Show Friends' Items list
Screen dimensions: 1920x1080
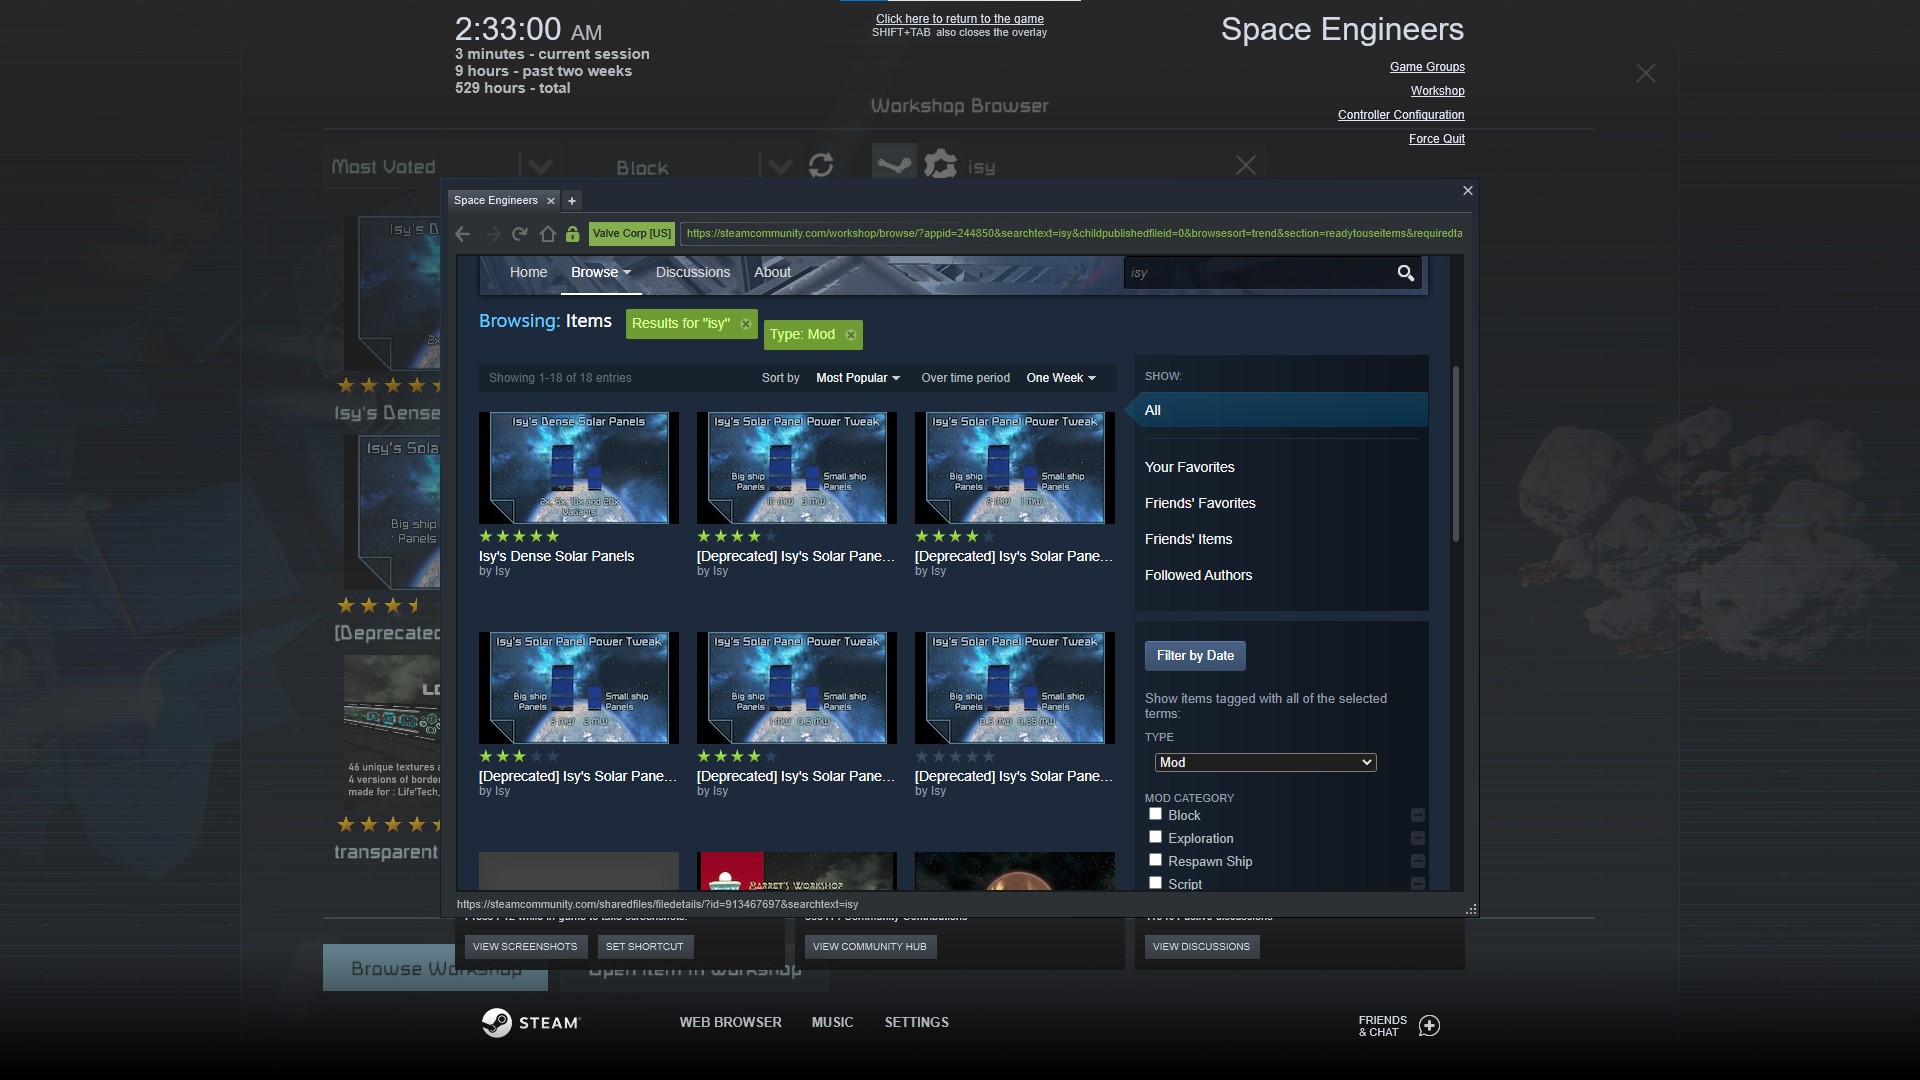coord(1188,539)
